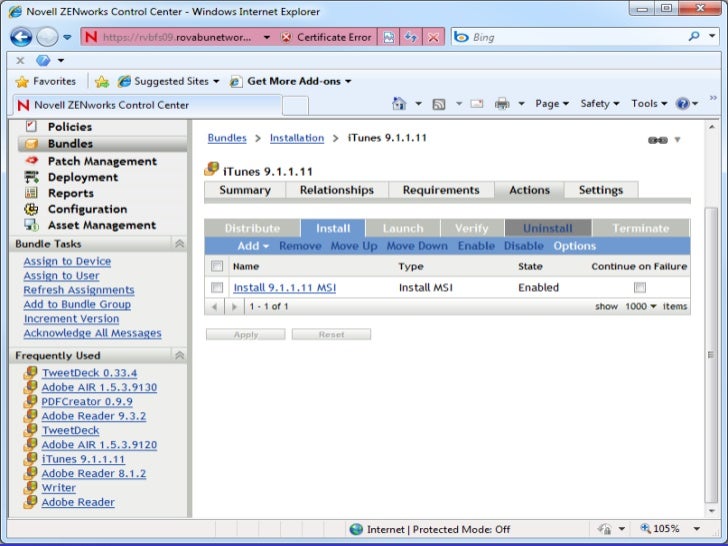
Task: Switch to the Settings tab
Action: (601, 190)
